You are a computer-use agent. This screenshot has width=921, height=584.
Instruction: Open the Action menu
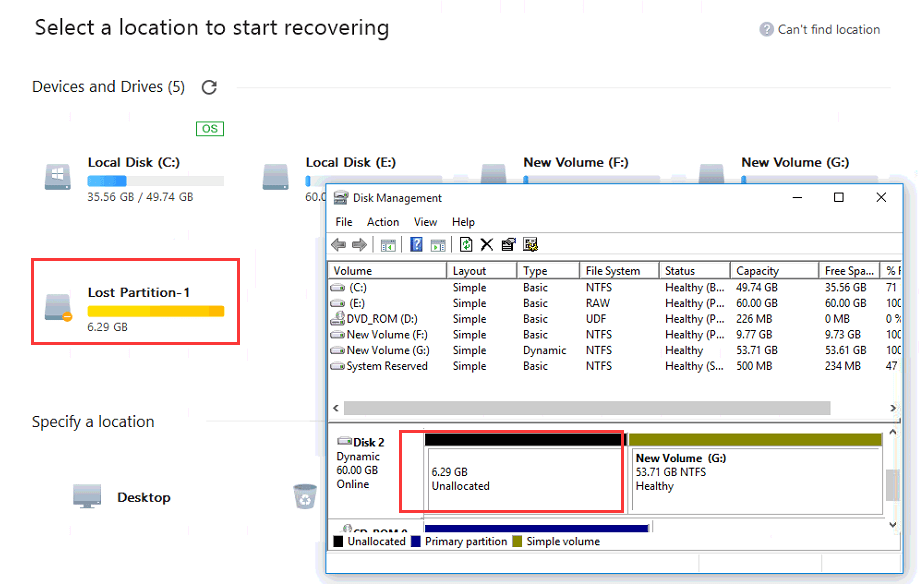[383, 222]
